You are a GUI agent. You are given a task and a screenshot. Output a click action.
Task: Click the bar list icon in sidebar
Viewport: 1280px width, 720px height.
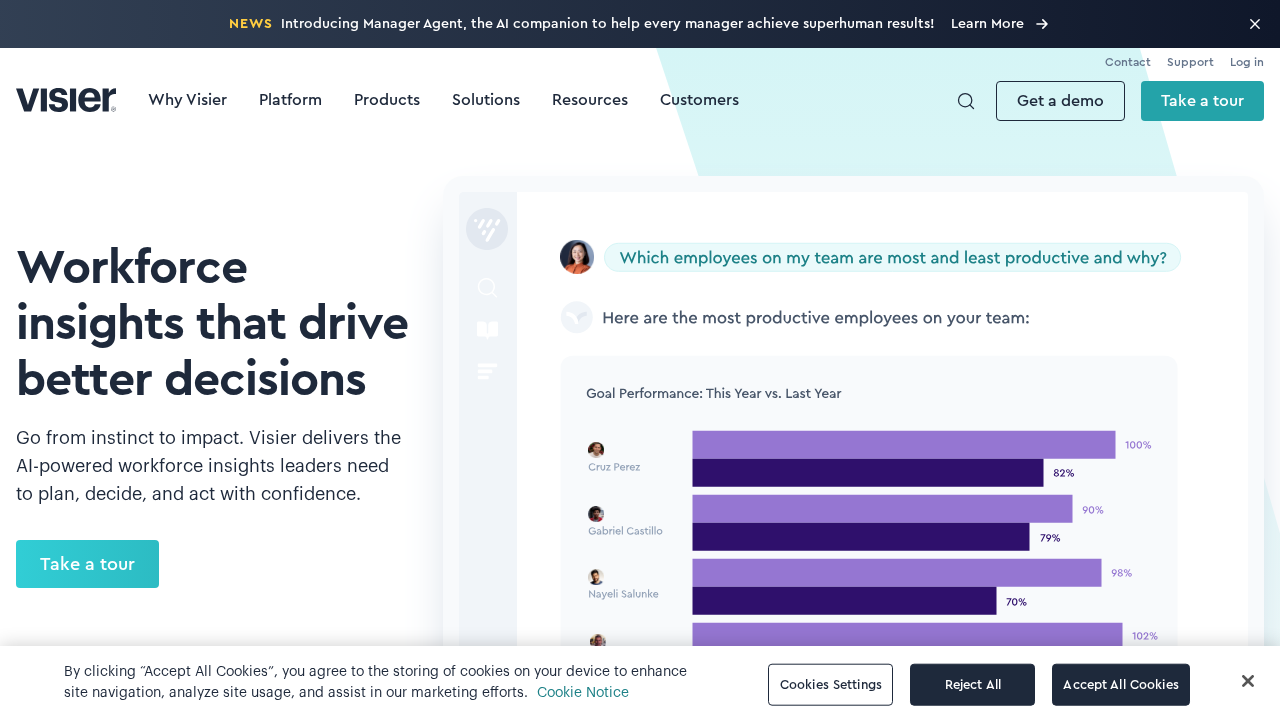click(x=487, y=372)
